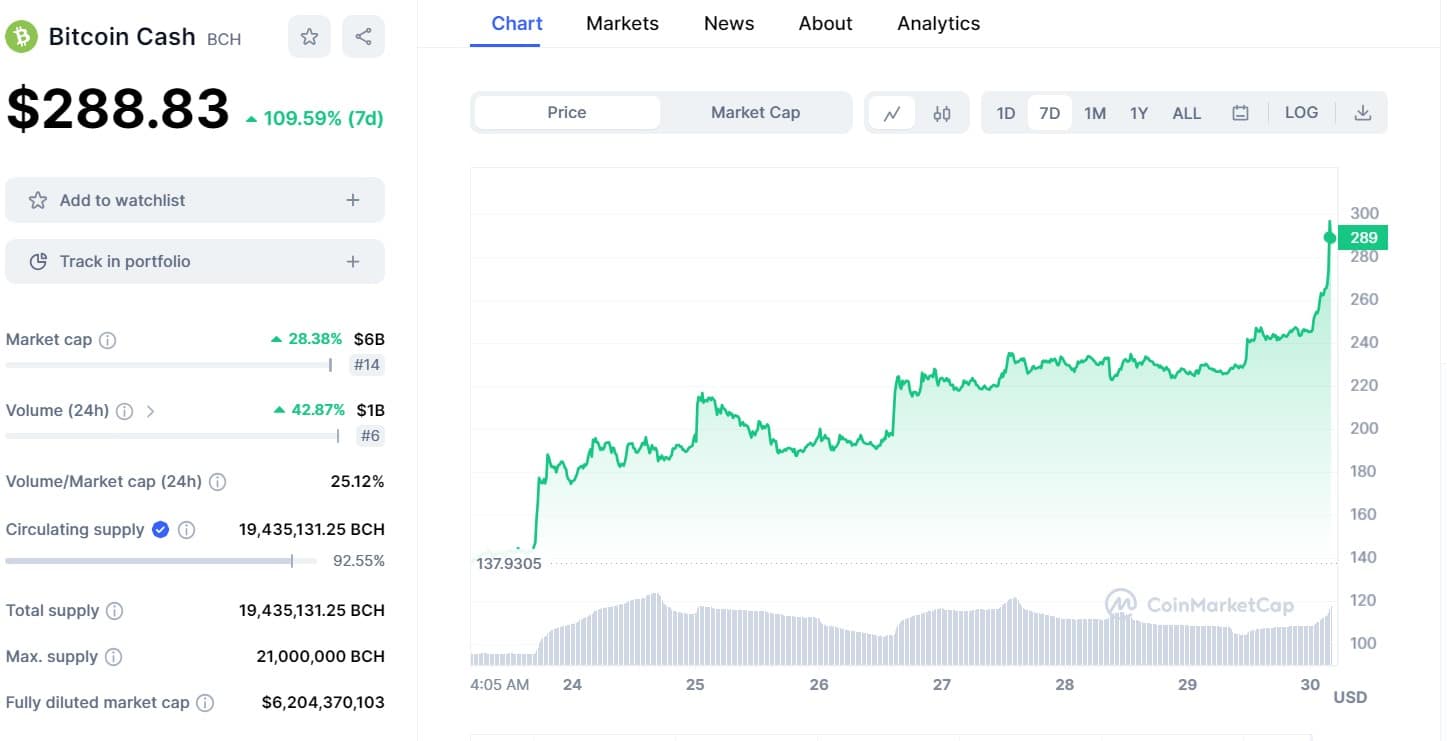Open the About tab
1447x741 pixels.
pos(826,24)
